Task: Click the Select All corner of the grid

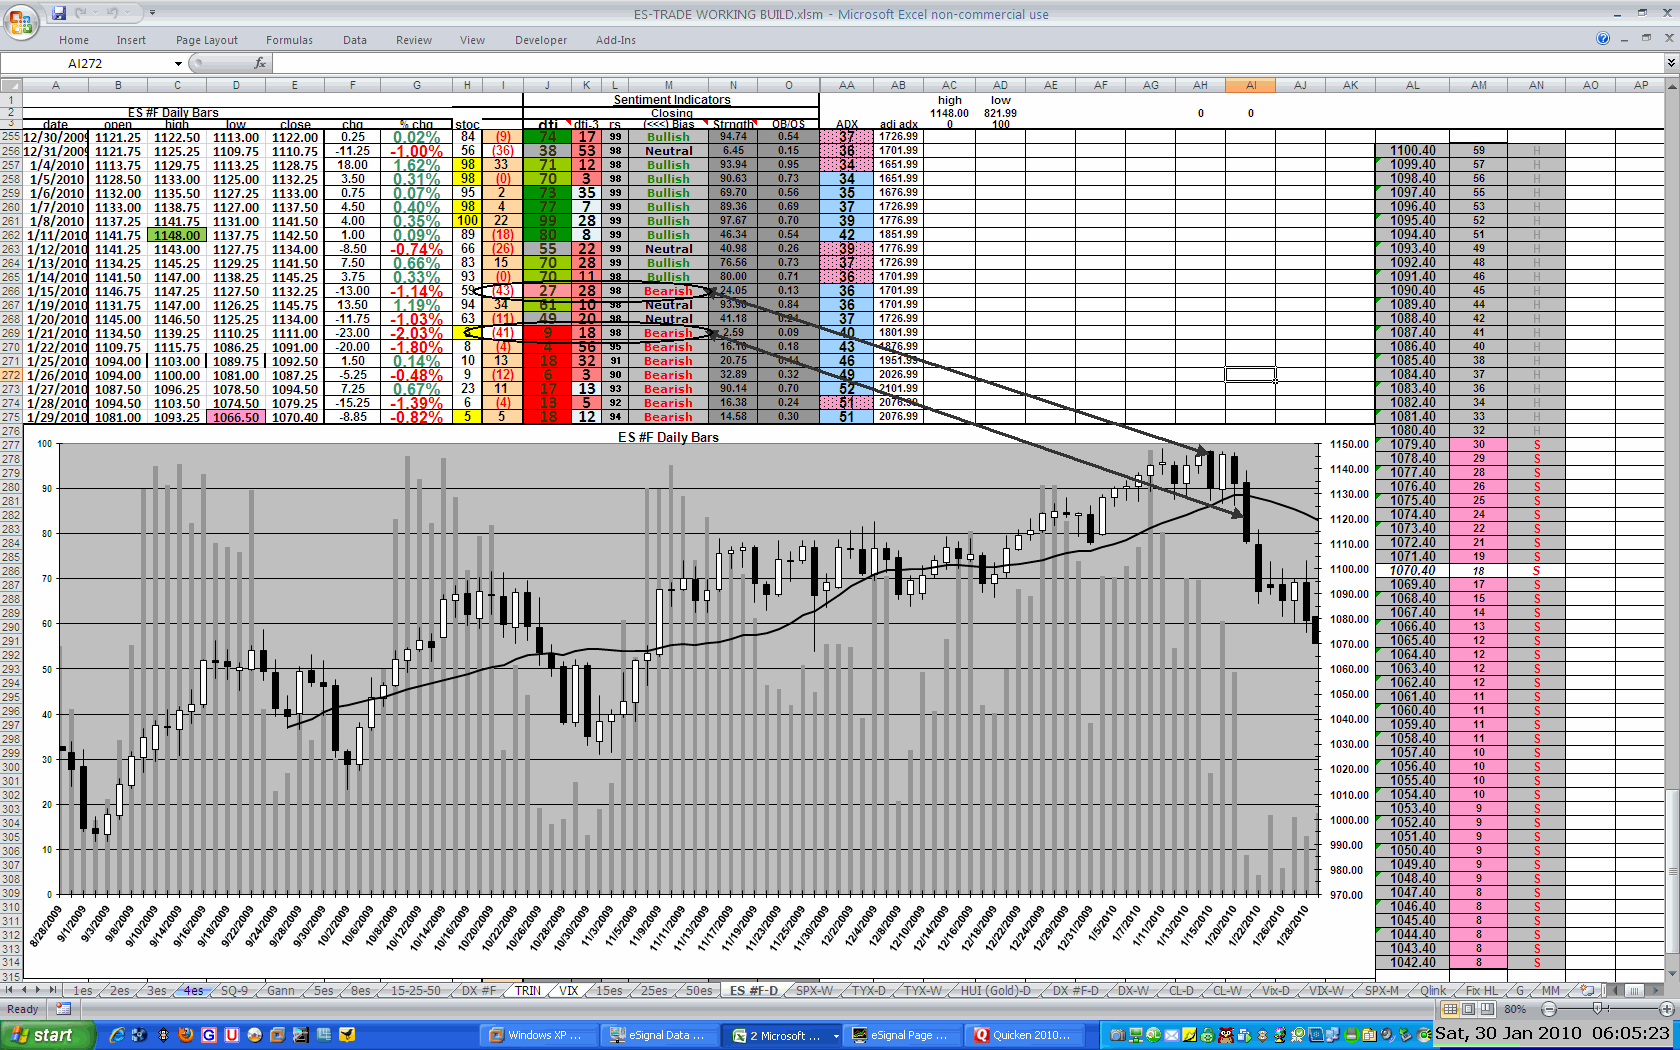Action: [11, 85]
